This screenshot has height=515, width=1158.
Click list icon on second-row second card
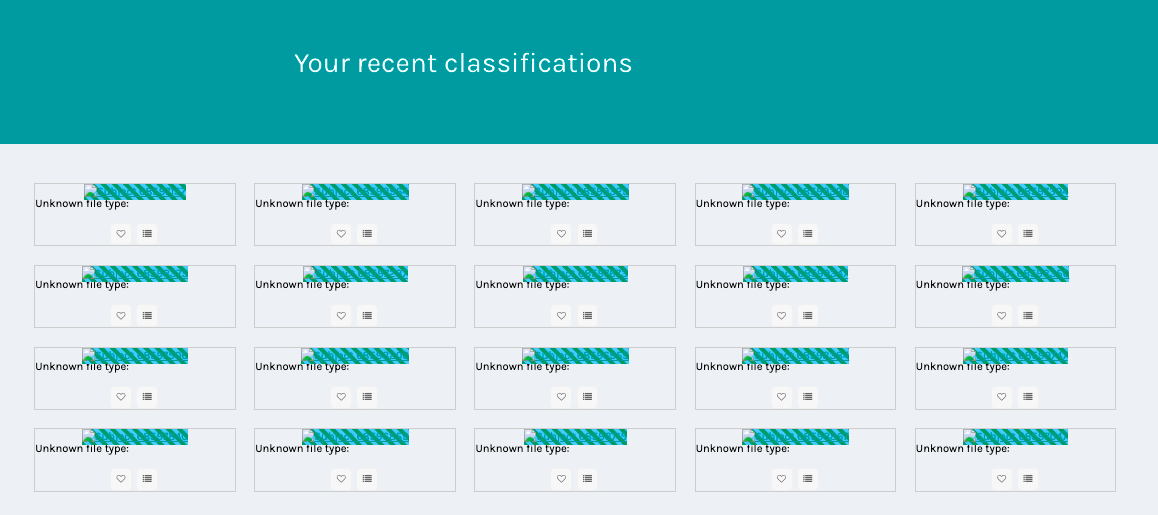coord(367,316)
